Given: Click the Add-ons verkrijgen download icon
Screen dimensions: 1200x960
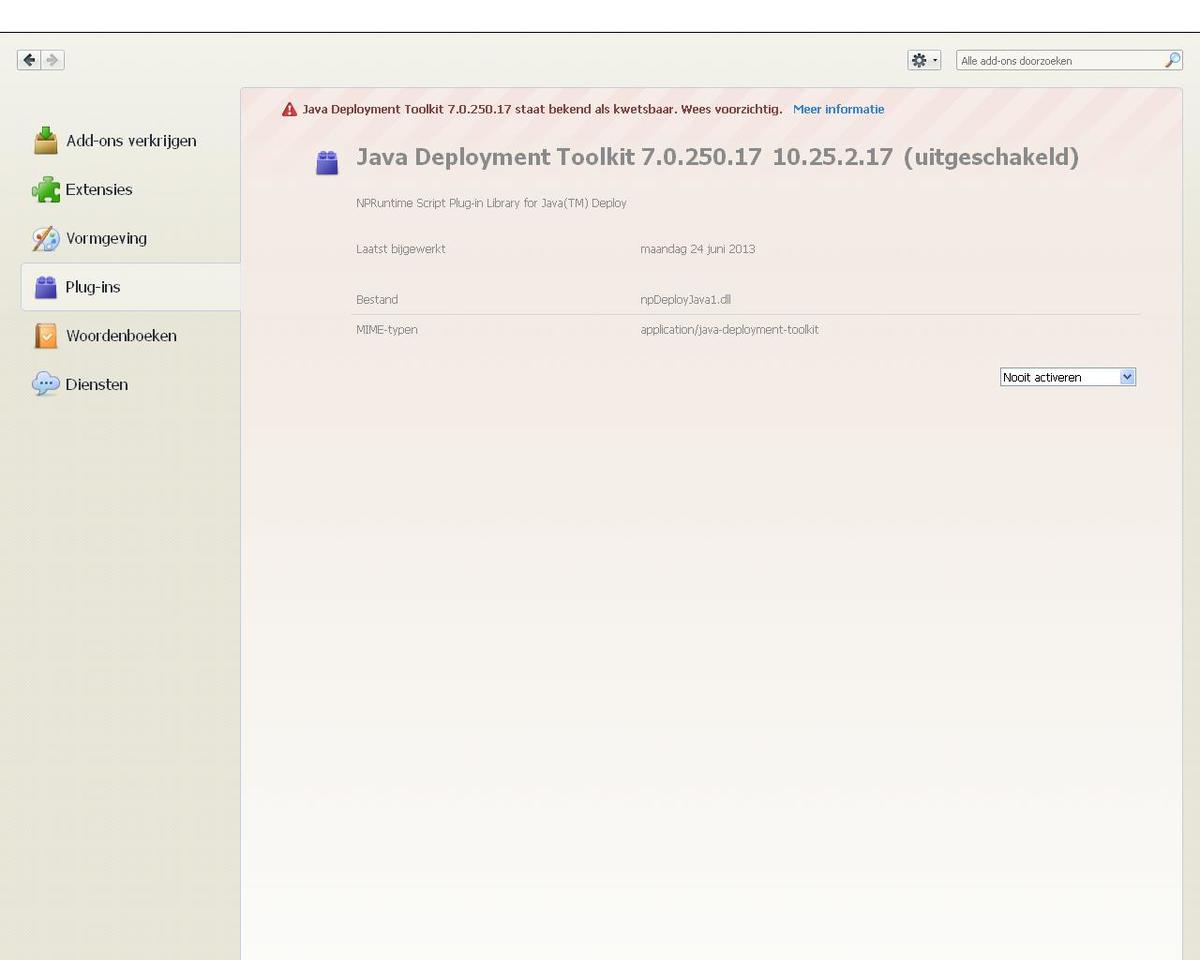Looking at the screenshot, I should click(x=45, y=141).
